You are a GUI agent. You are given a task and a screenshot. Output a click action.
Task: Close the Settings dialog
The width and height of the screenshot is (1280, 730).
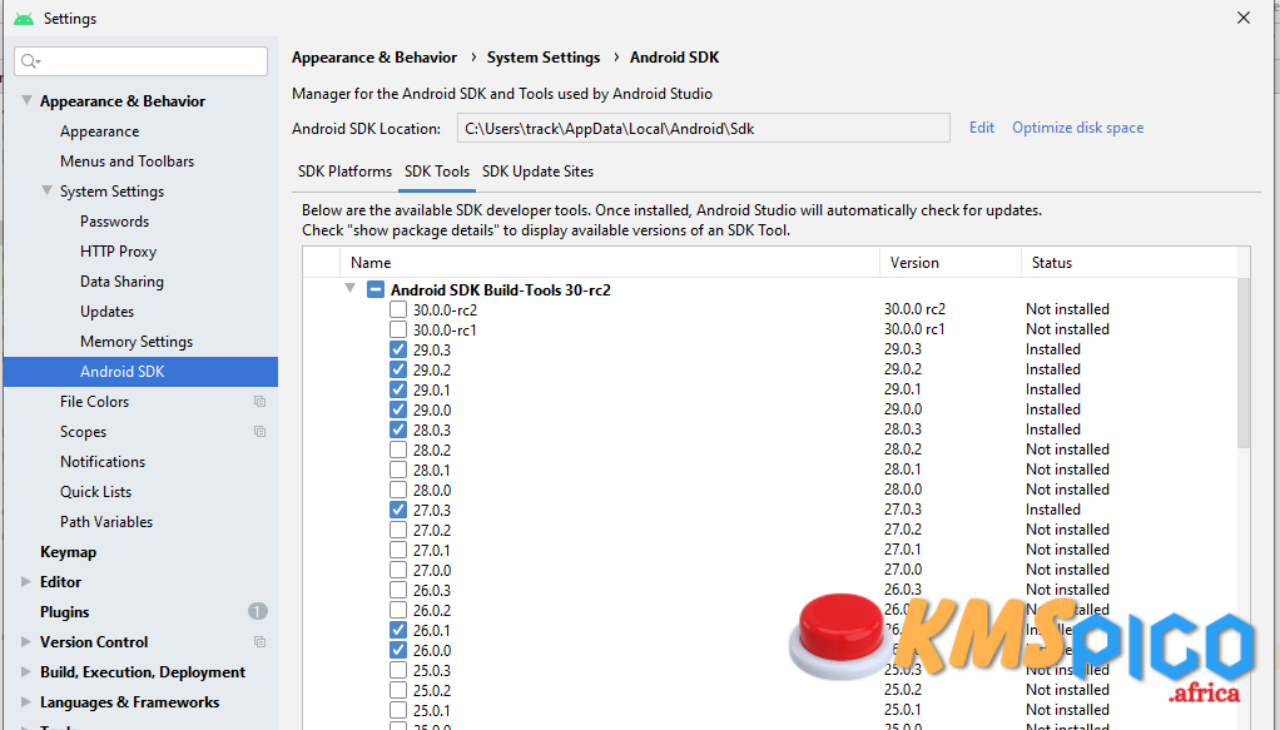coord(1243,18)
